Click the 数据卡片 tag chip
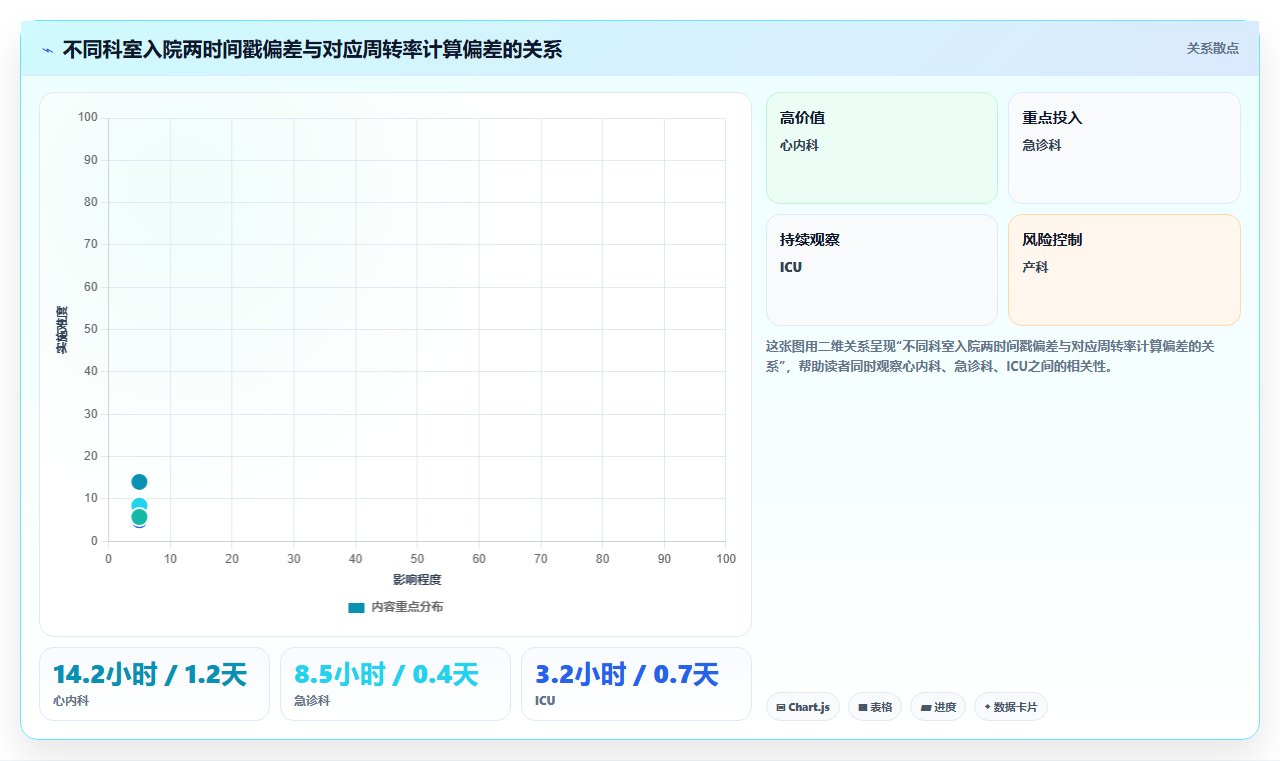 point(1011,707)
